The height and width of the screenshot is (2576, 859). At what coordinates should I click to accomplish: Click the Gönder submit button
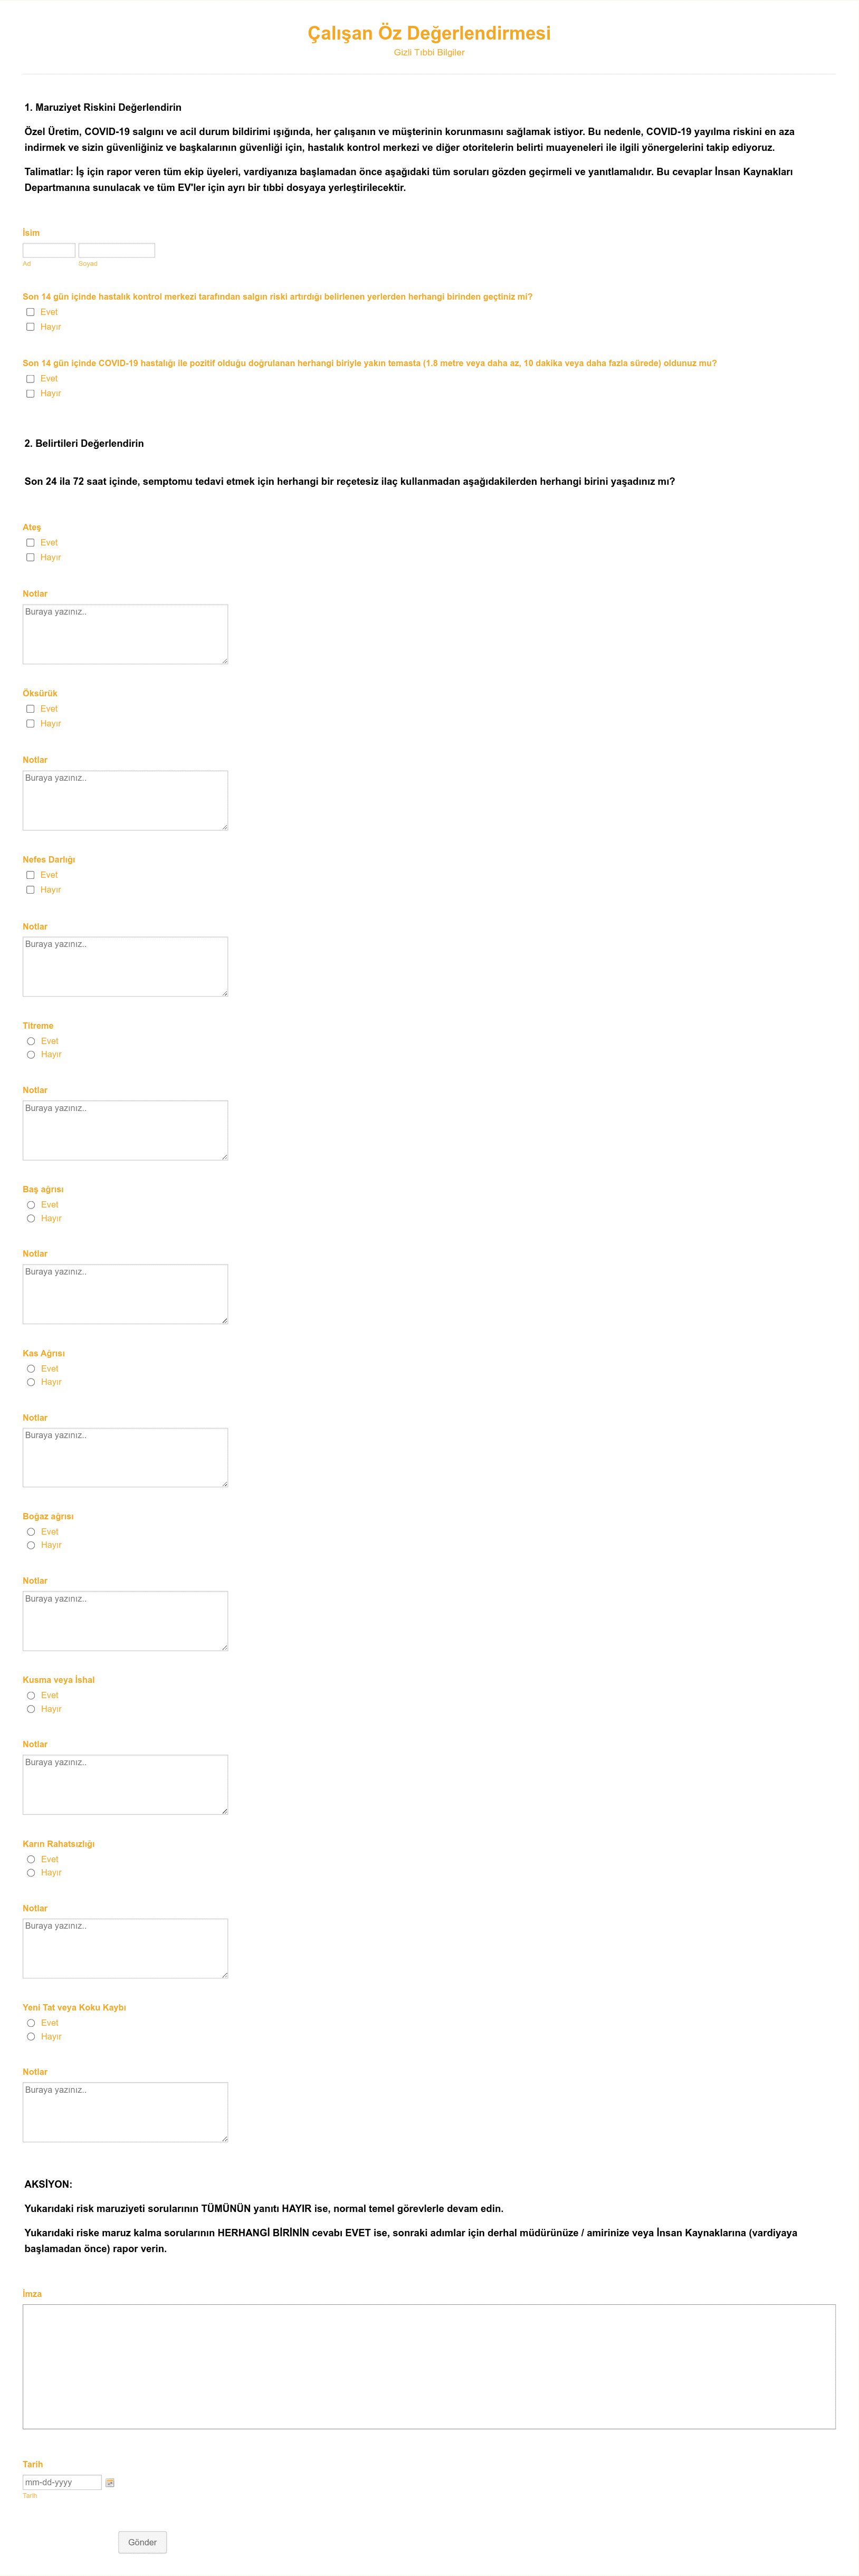coord(143,2542)
